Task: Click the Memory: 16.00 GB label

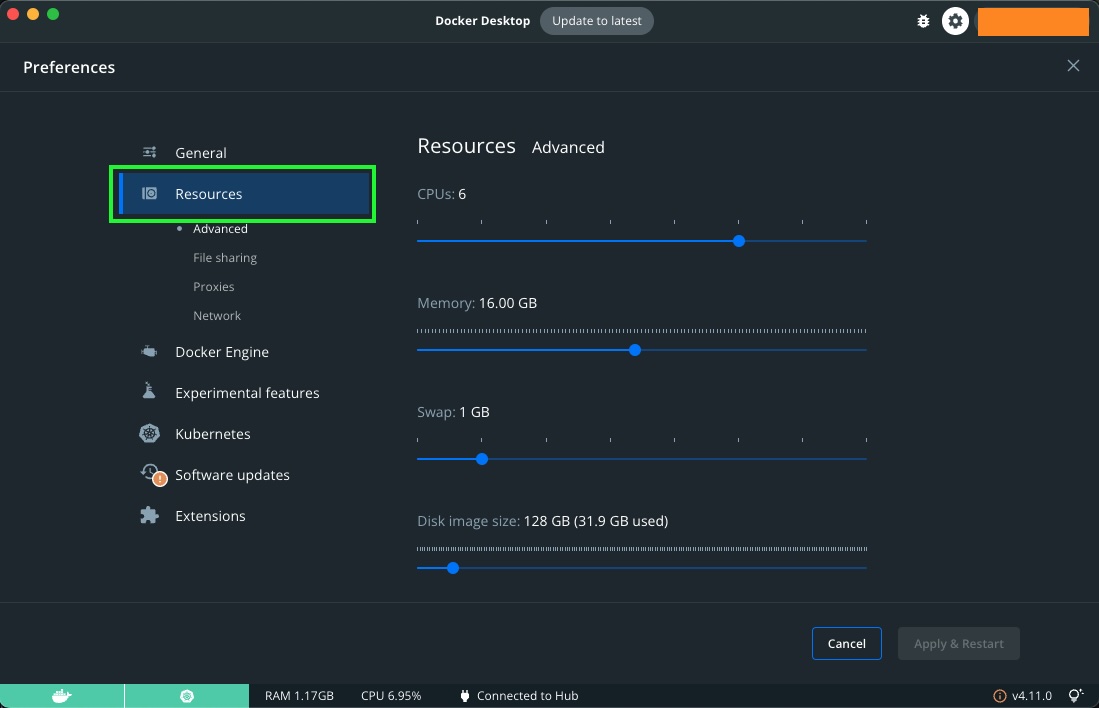Action: coord(477,304)
